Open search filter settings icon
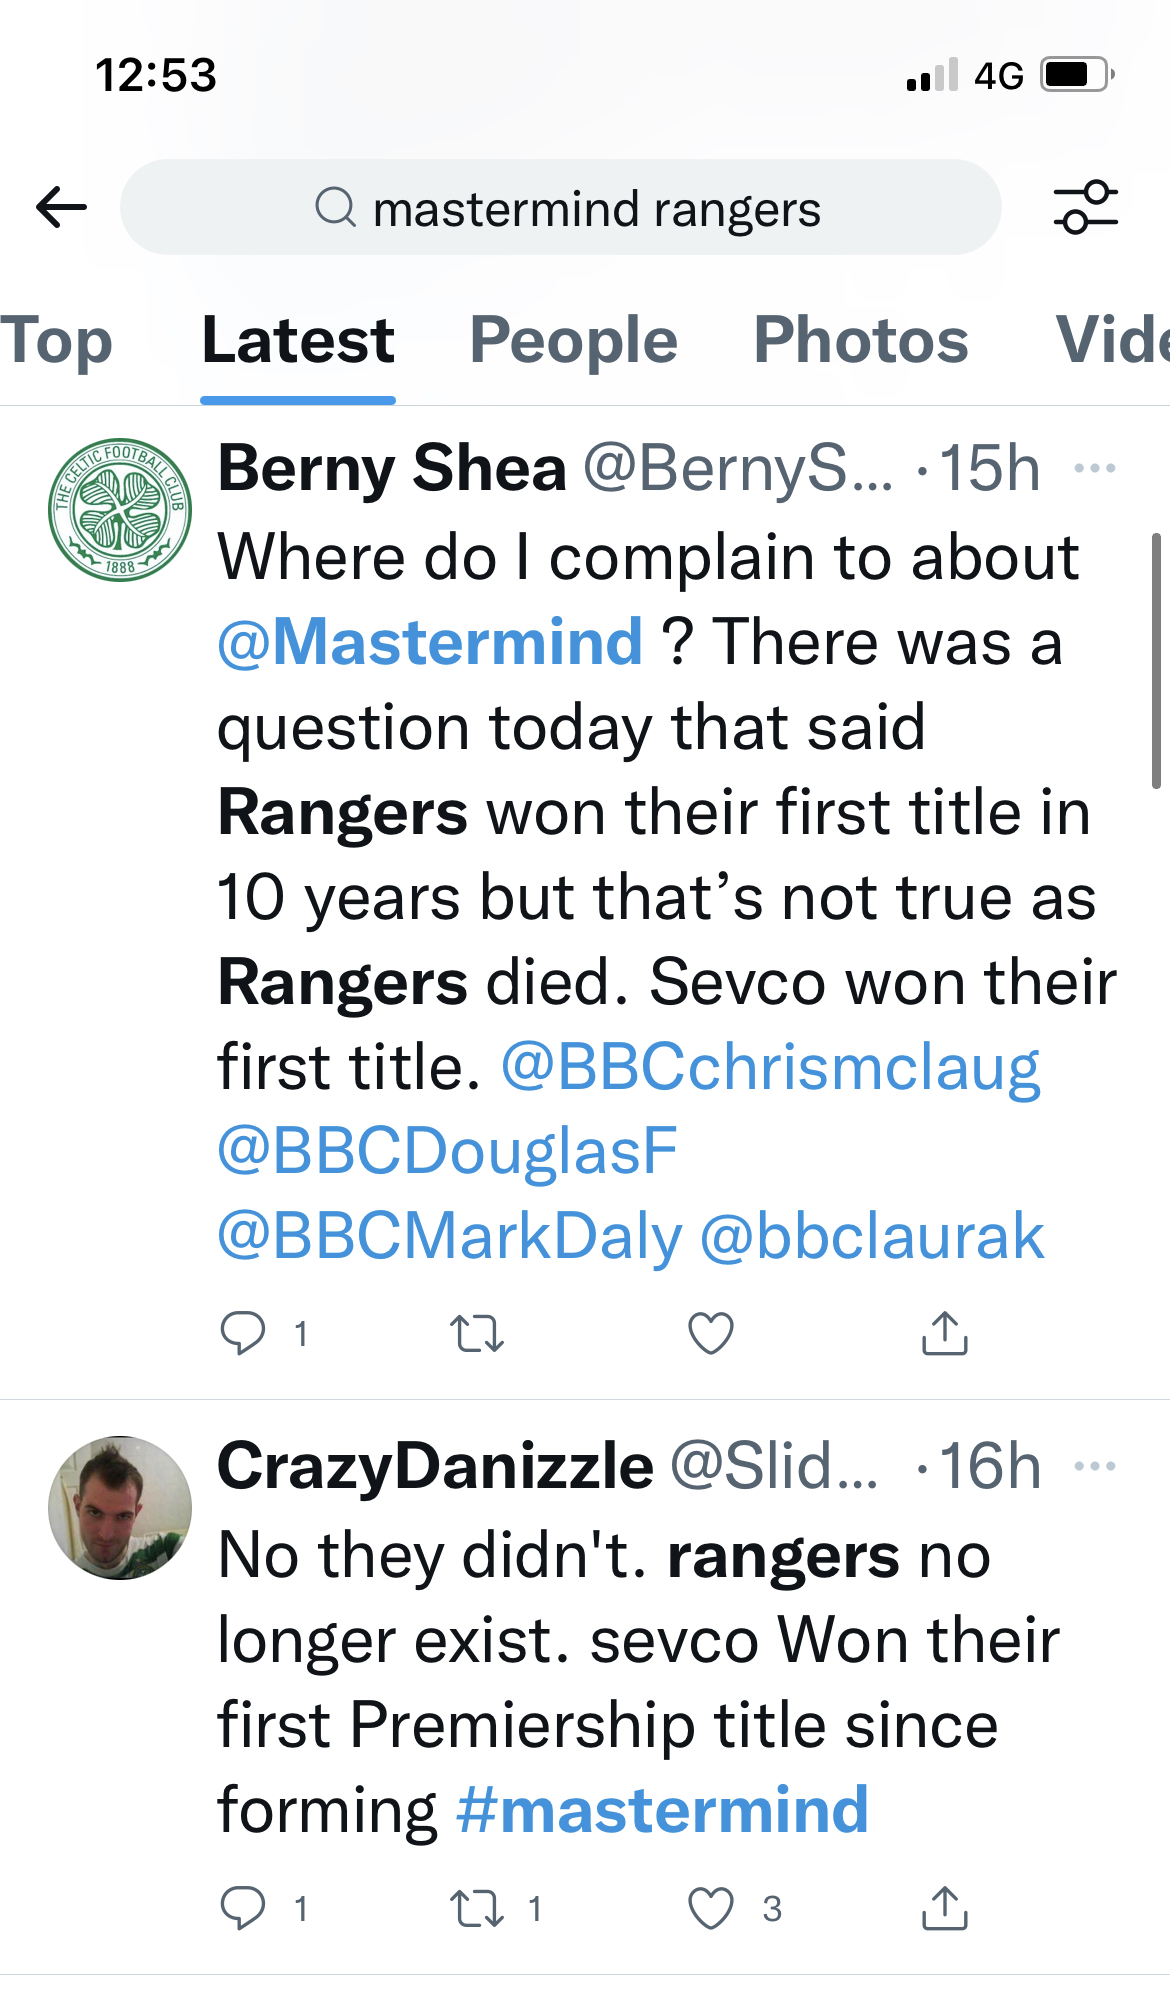1170x1989 pixels. [x=1085, y=207]
